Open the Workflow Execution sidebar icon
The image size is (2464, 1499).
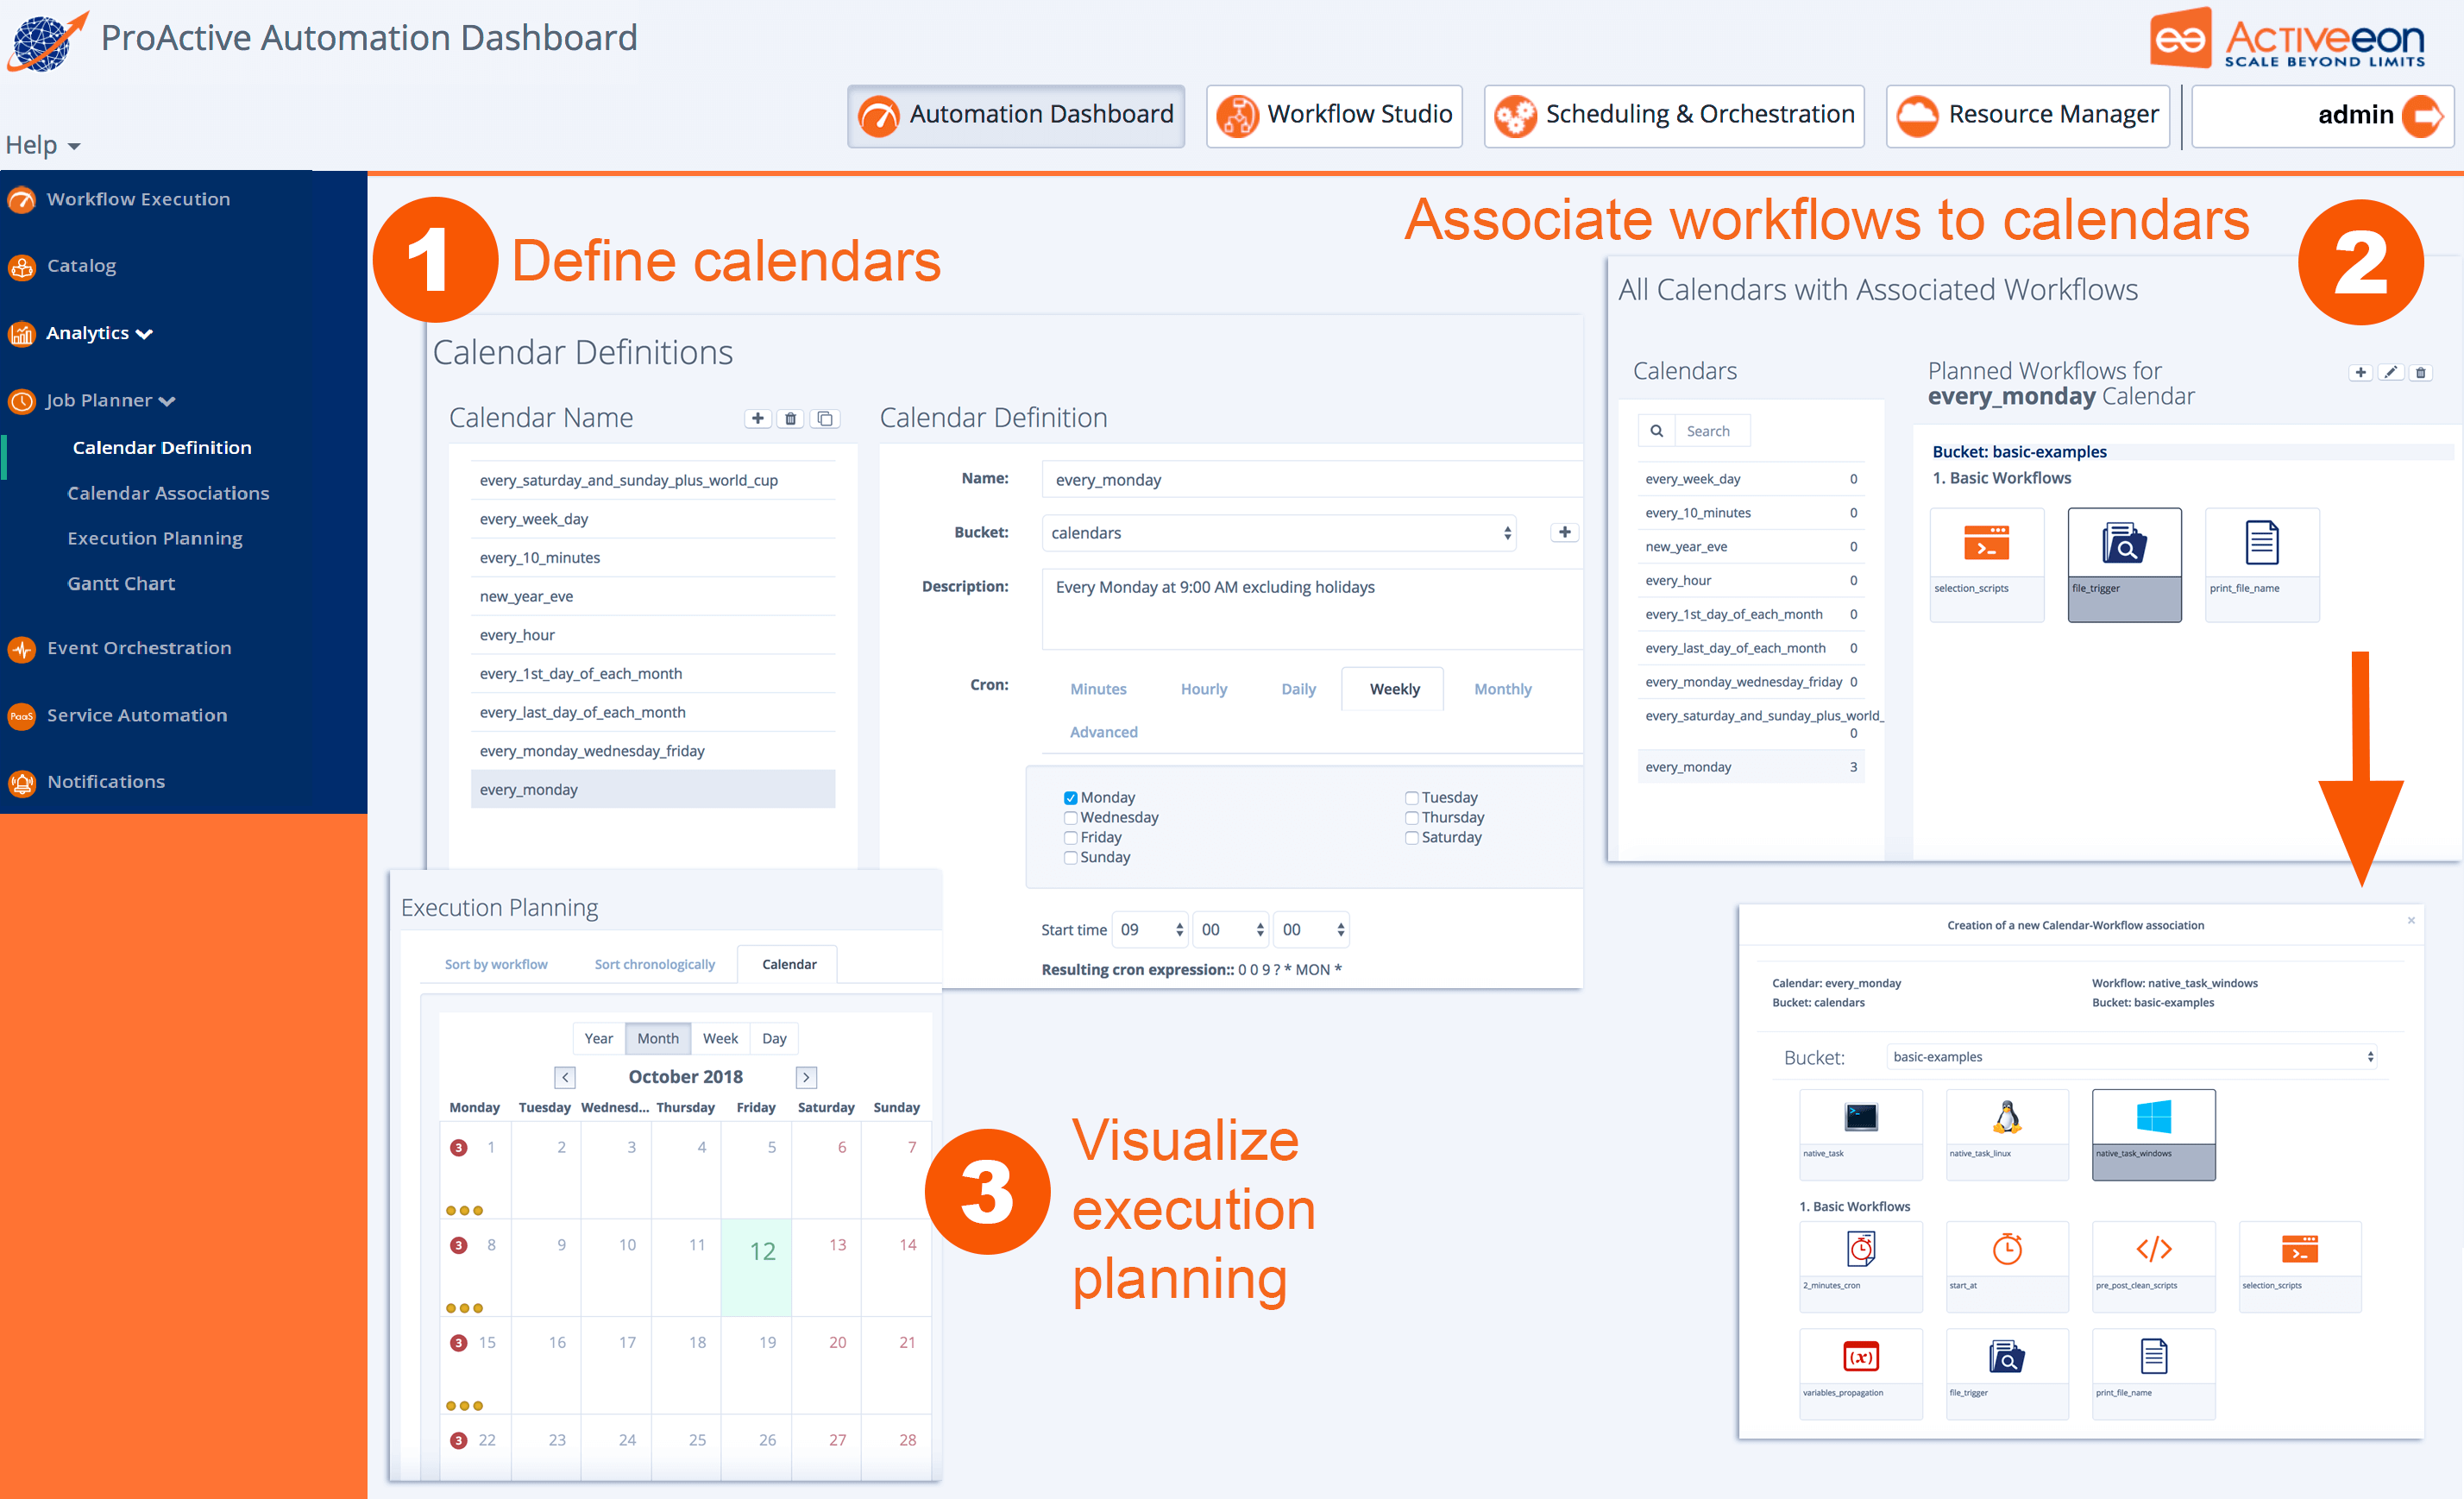[x=22, y=200]
